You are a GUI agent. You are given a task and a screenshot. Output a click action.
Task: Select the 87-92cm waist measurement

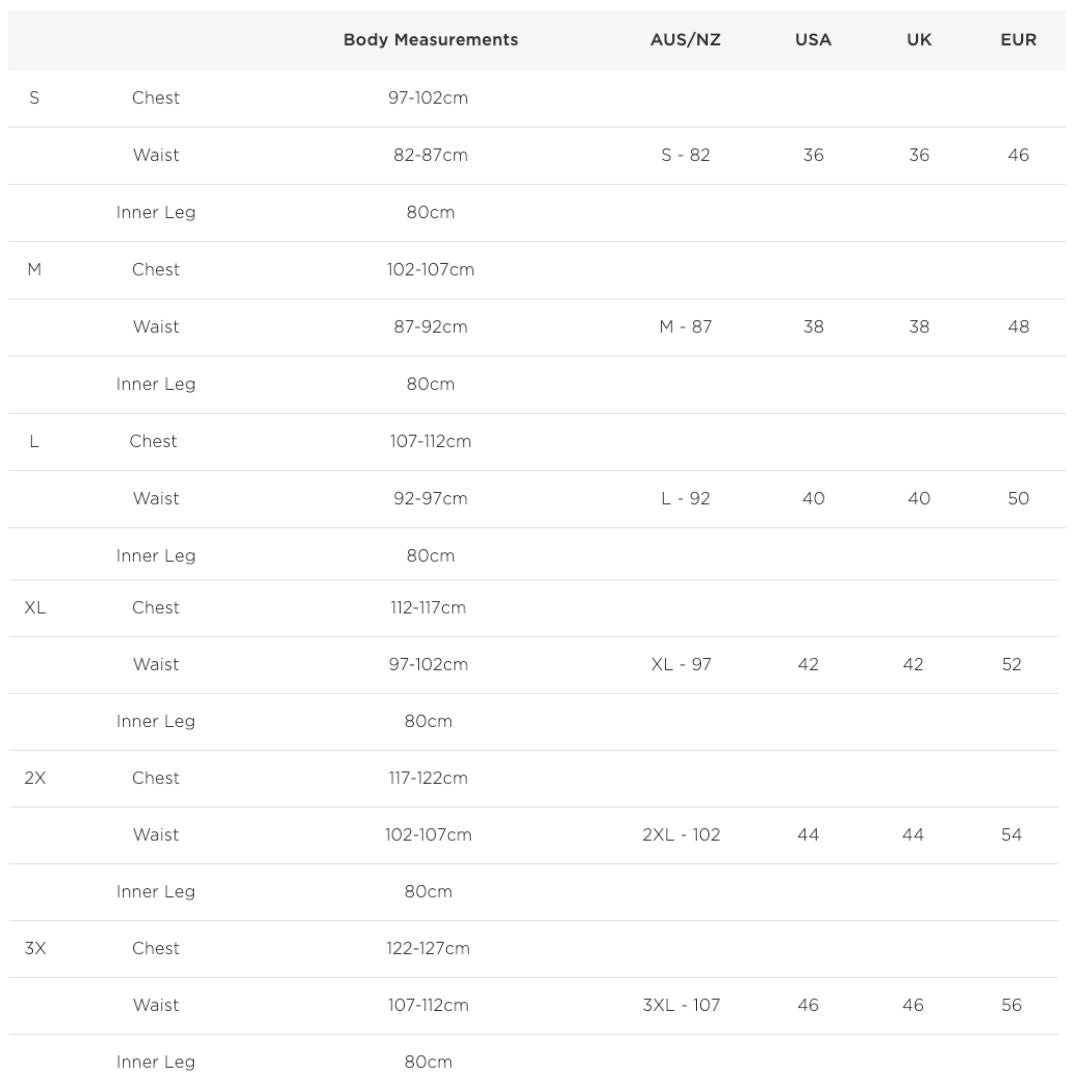click(430, 327)
